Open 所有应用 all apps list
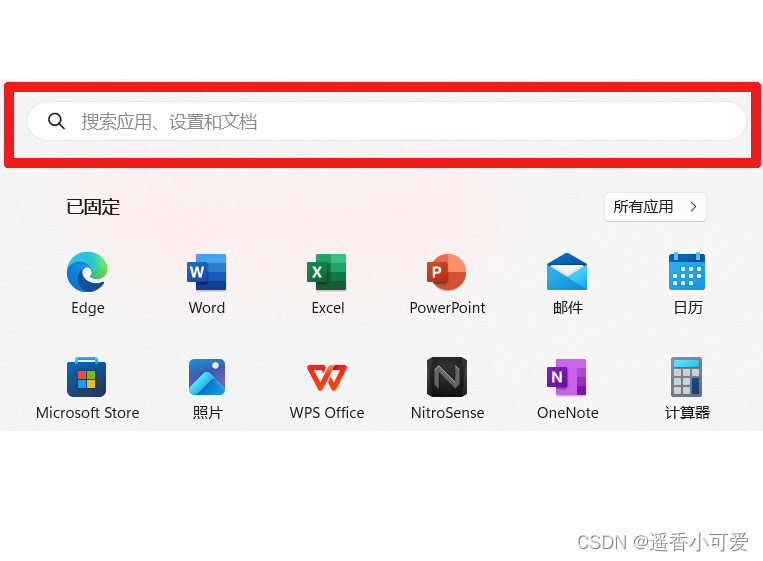 (x=655, y=207)
